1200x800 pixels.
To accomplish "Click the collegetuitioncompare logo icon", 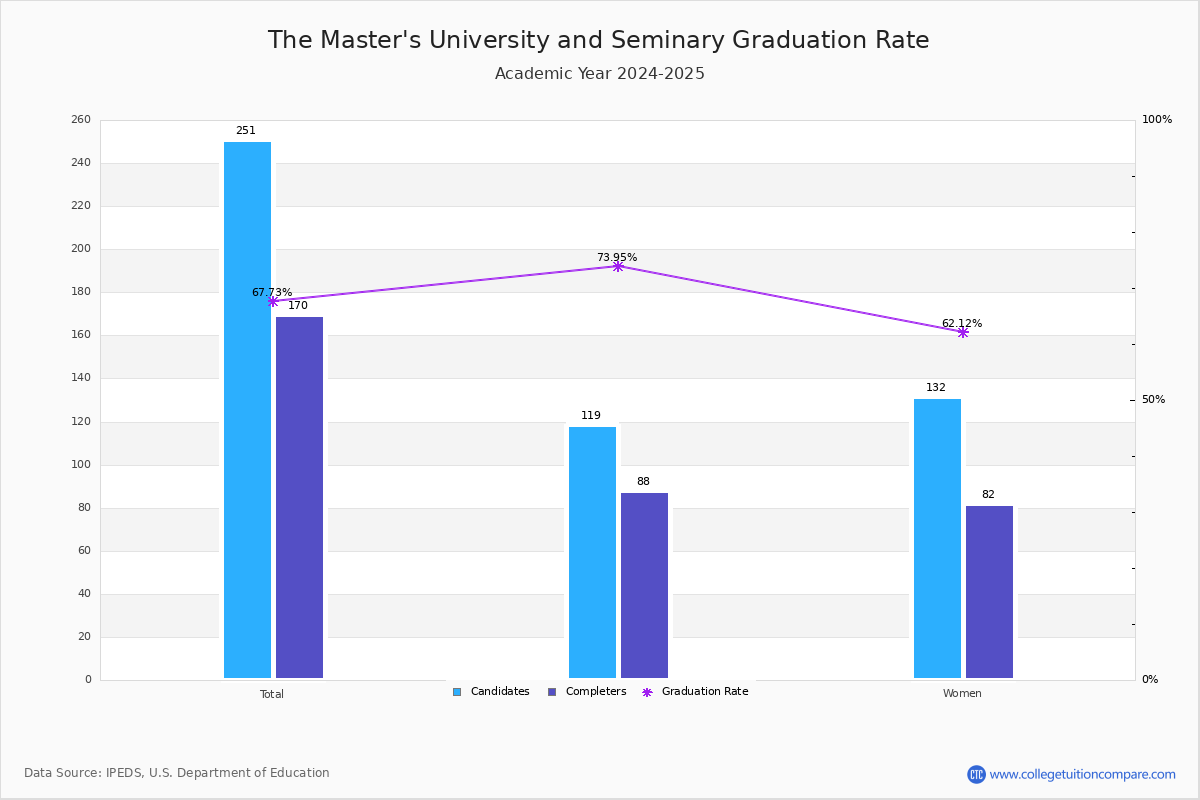I will click(976, 774).
